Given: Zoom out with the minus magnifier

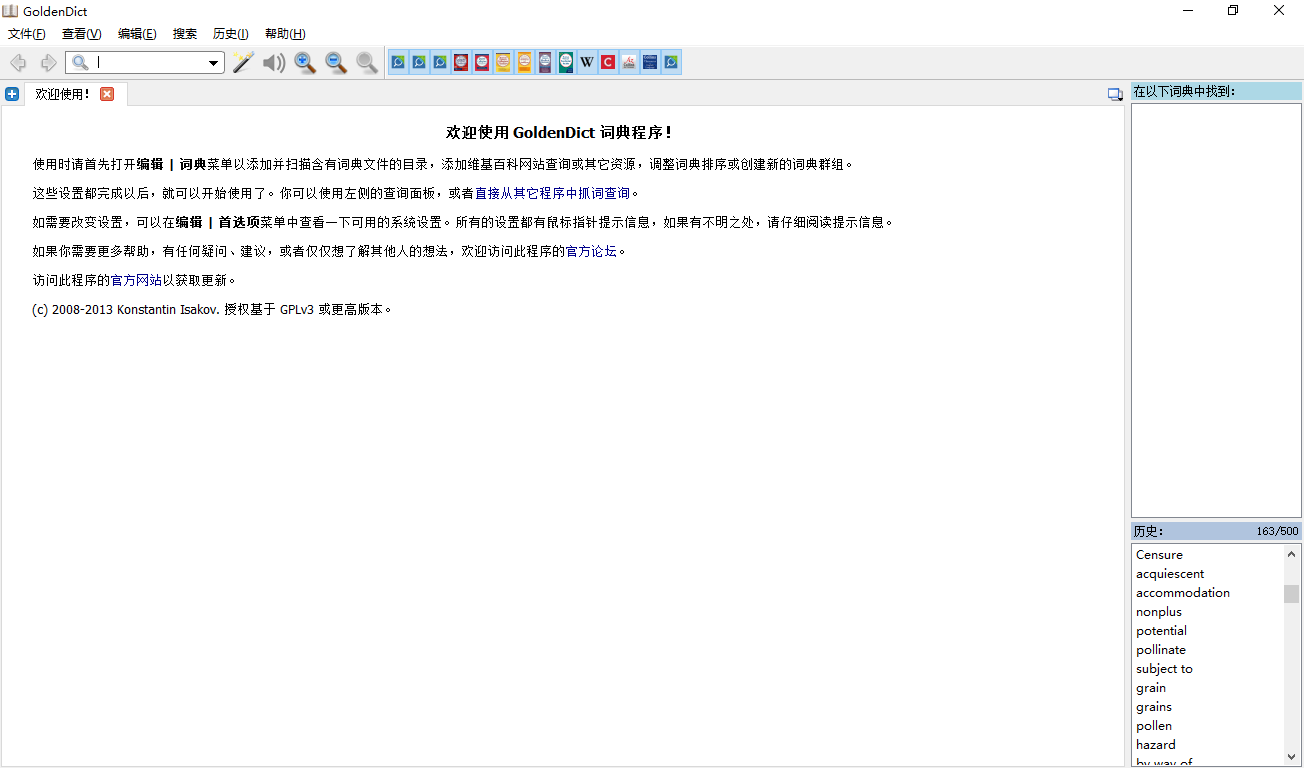Looking at the screenshot, I should pos(336,63).
